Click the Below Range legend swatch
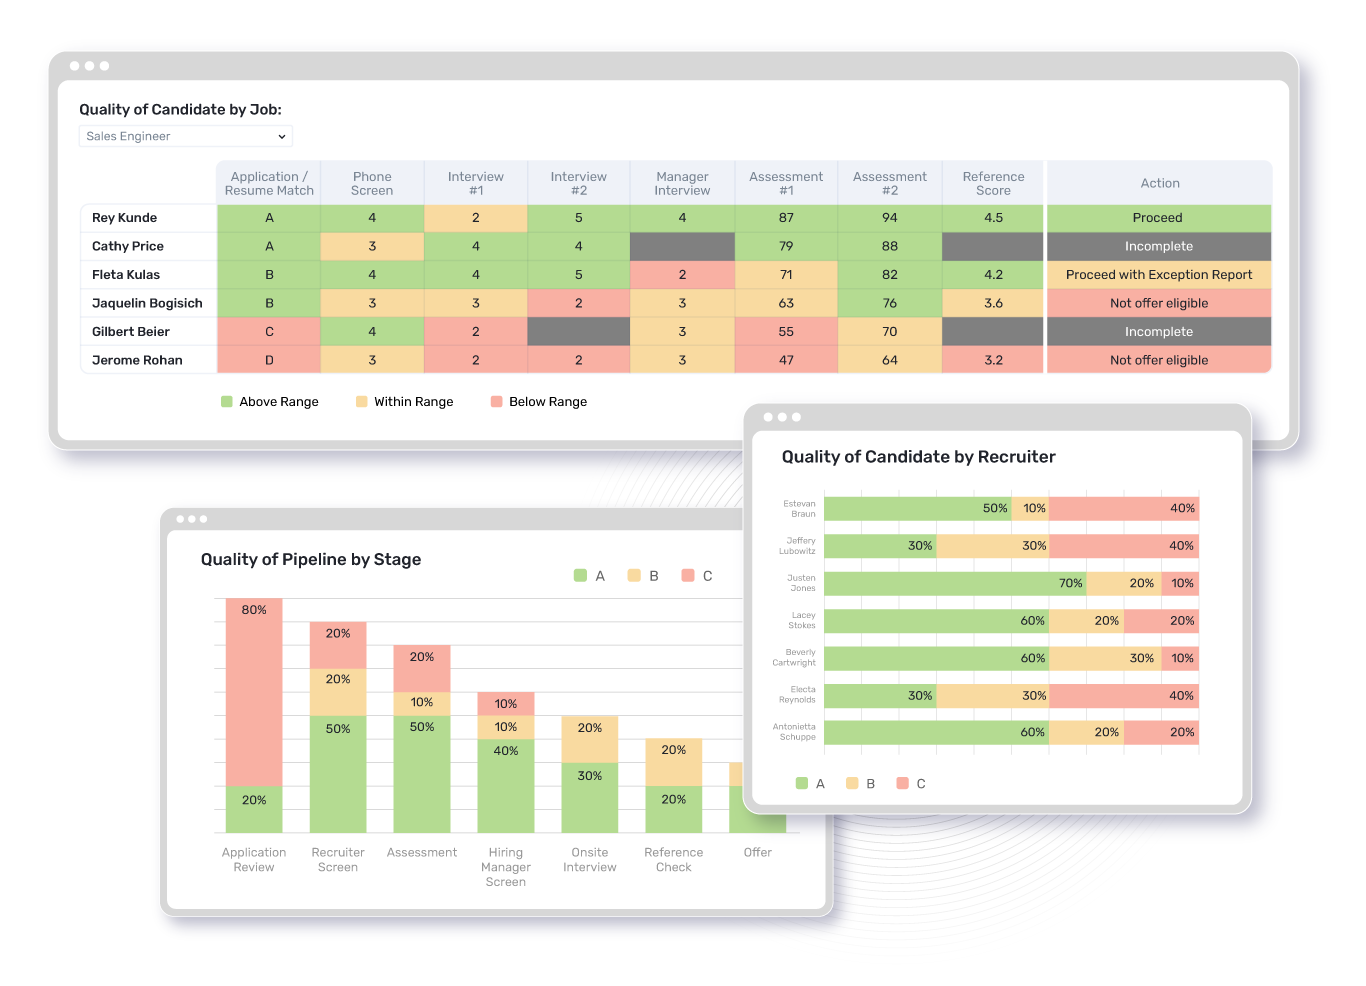This screenshot has height=986, width=1366. (x=496, y=401)
